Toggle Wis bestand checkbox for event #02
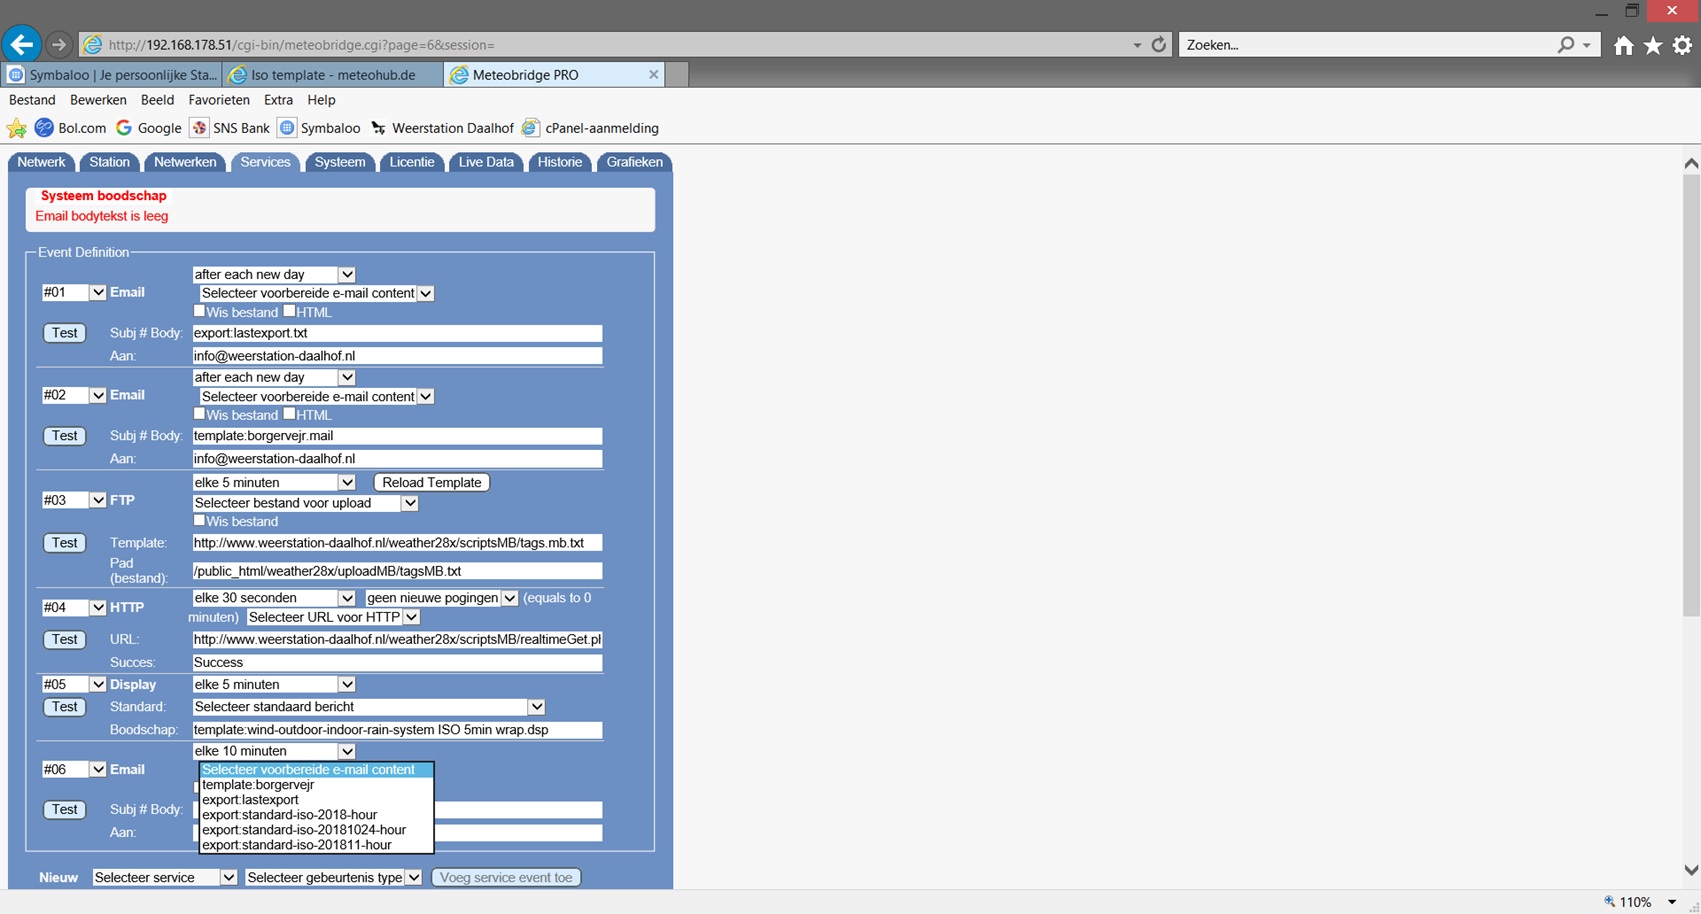This screenshot has width=1701, height=914. click(199, 414)
